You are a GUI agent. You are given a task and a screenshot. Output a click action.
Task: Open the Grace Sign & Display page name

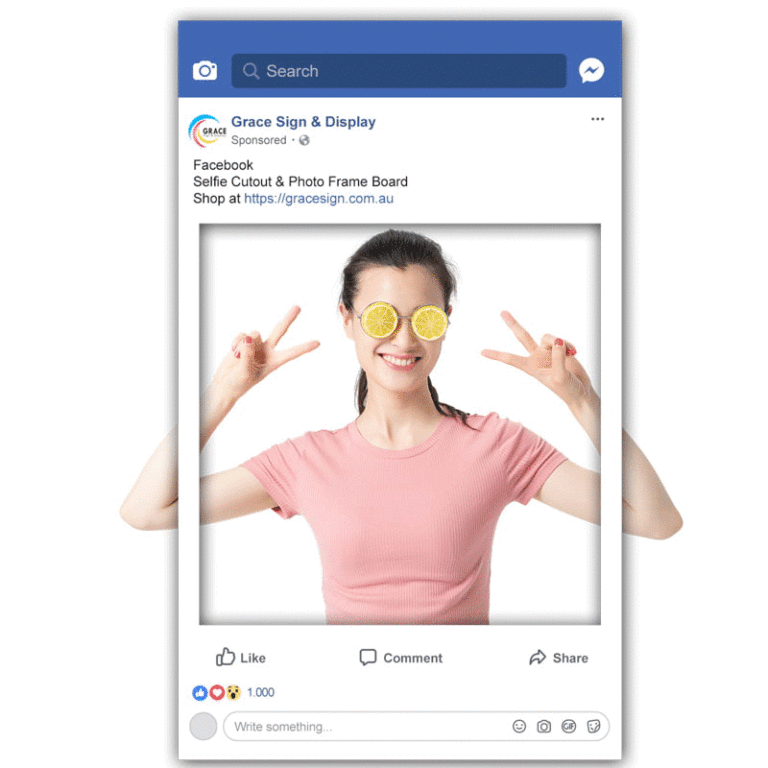[303, 121]
